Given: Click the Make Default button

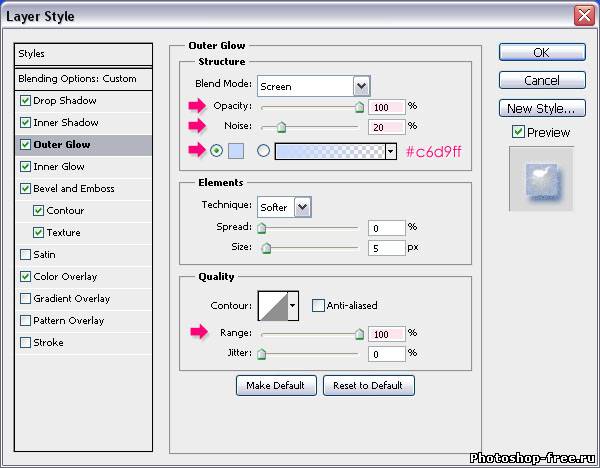Looking at the screenshot, I should point(277,385).
